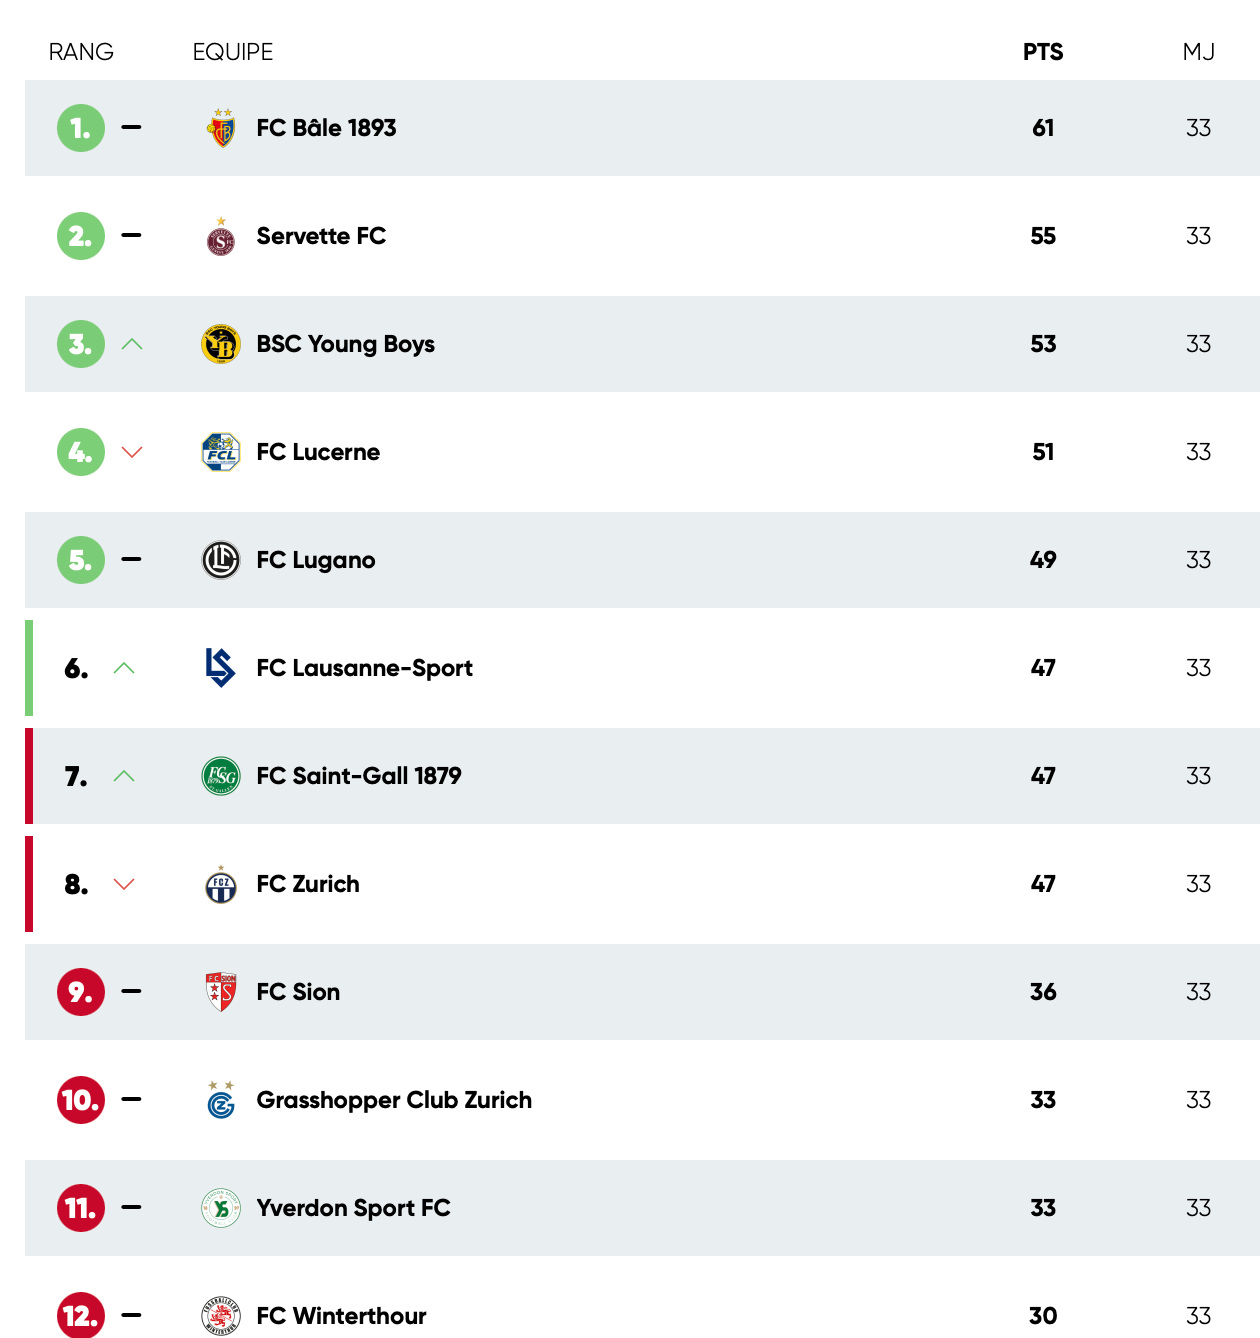
Task: Click the green rank badge number 1
Action: click(x=81, y=128)
